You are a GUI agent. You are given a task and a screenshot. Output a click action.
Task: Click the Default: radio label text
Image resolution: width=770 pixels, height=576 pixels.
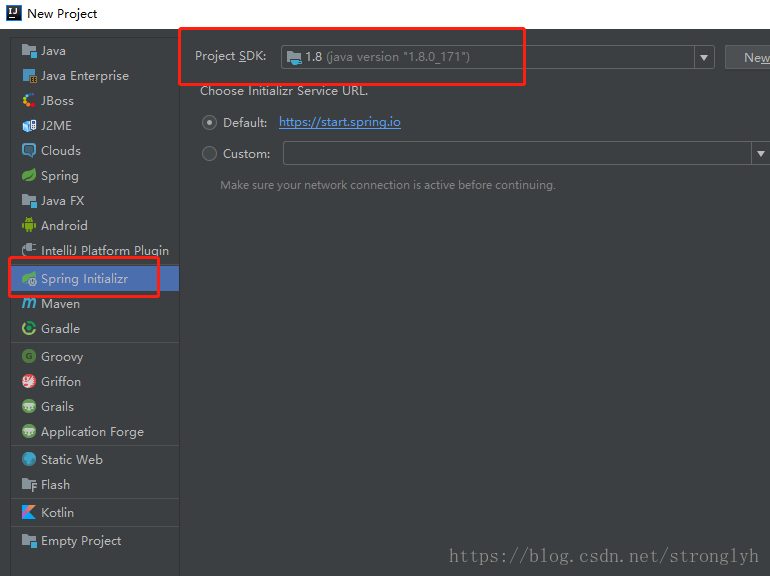(x=245, y=122)
